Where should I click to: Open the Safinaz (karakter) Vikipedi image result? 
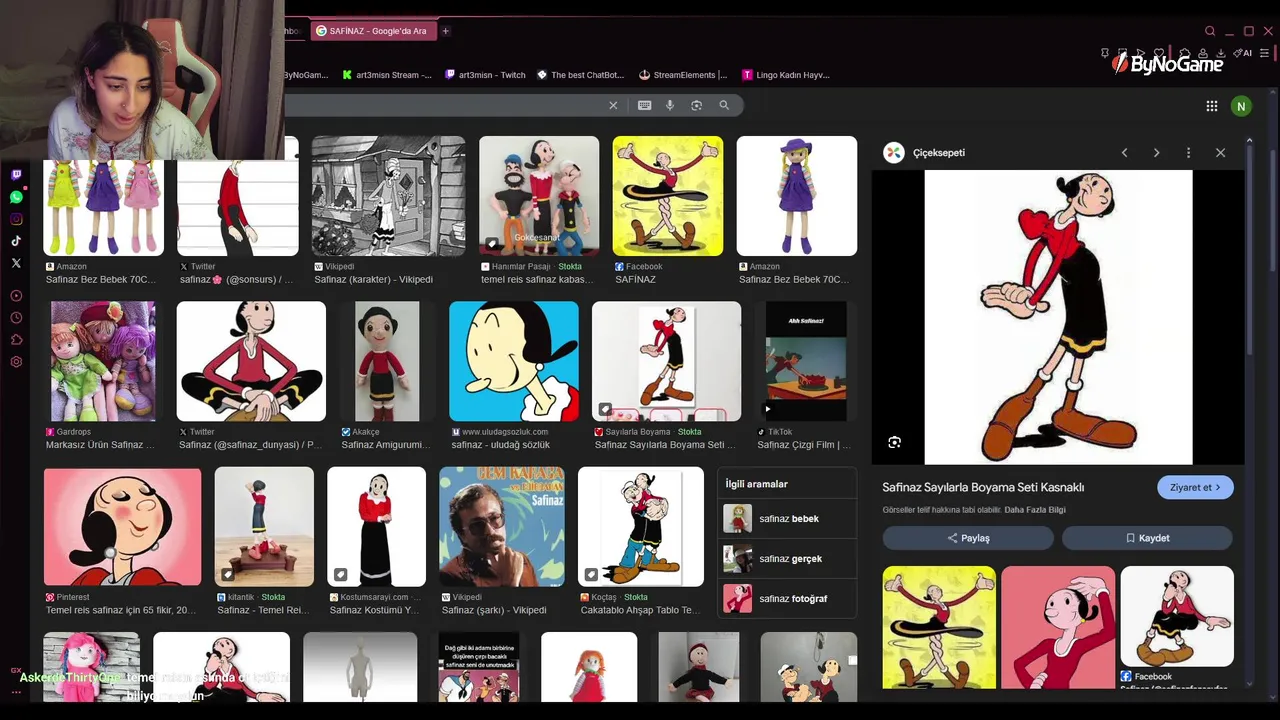point(388,196)
